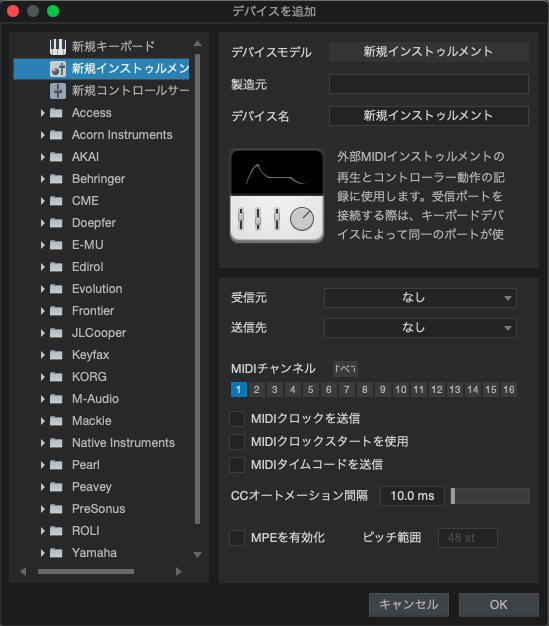The height and width of the screenshot is (626, 549).
Task: Toggle MIDI channel 12
Action: [437, 390]
